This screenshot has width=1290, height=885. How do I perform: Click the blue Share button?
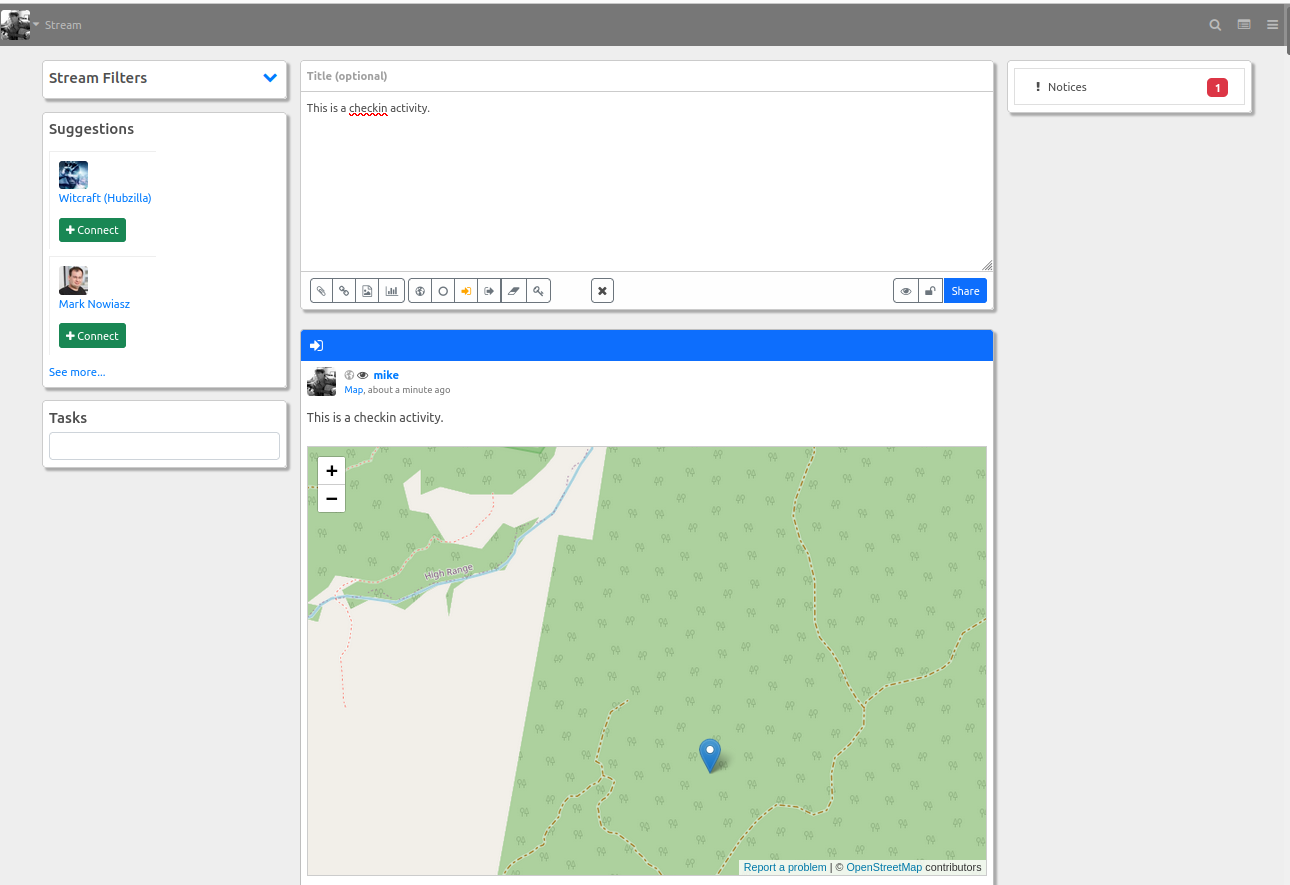click(965, 291)
